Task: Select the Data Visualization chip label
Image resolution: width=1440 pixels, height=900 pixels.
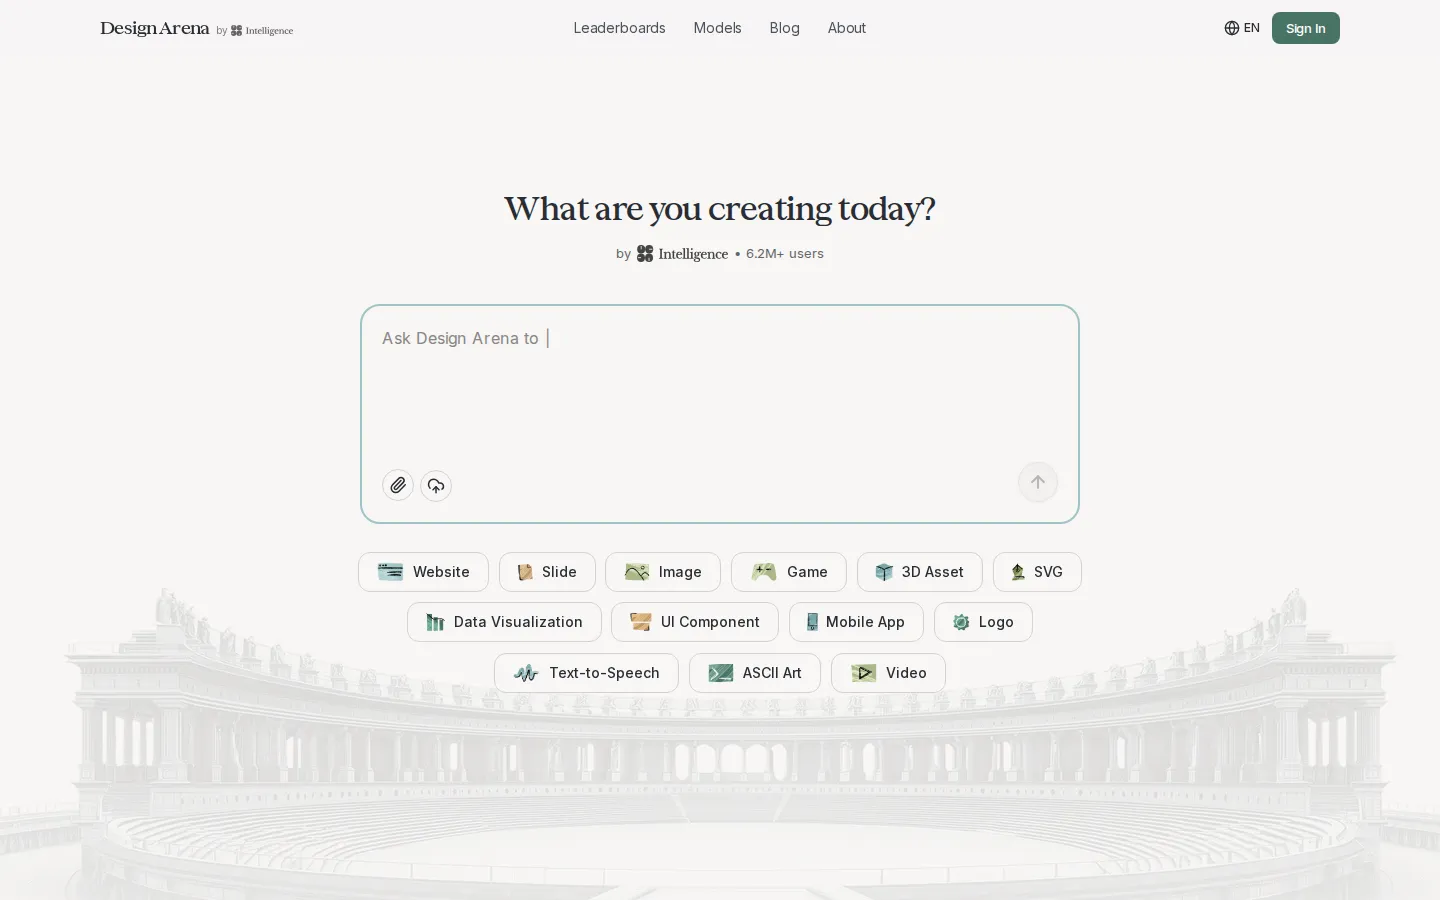Action: [x=518, y=622]
